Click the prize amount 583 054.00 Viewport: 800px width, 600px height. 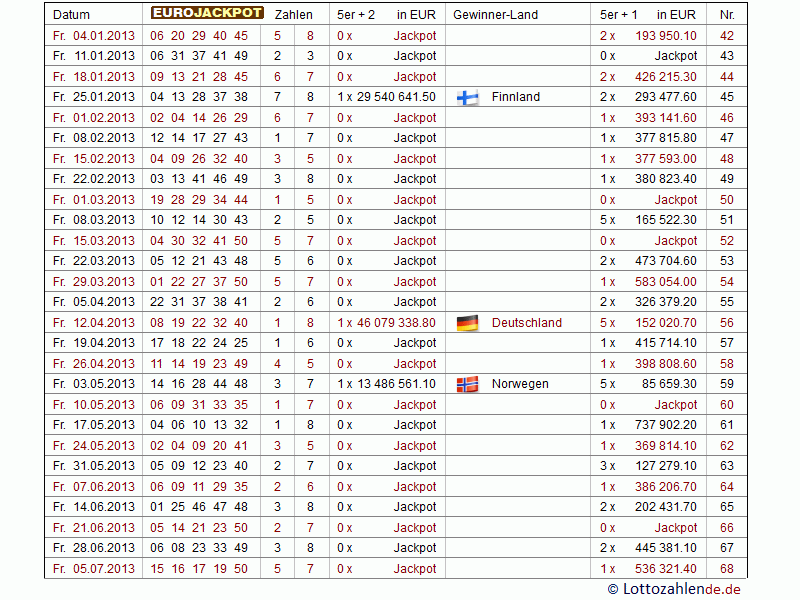click(666, 282)
